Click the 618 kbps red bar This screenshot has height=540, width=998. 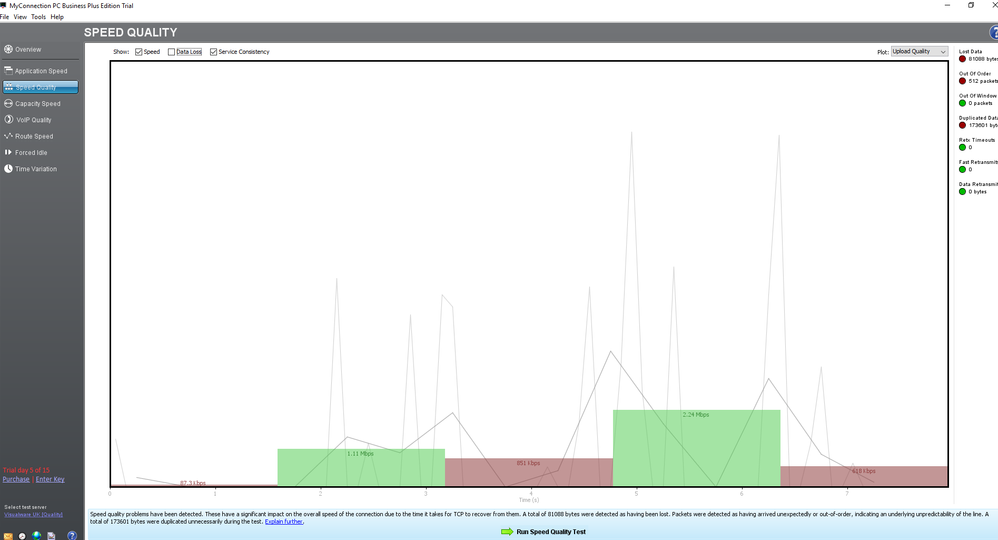864,476
